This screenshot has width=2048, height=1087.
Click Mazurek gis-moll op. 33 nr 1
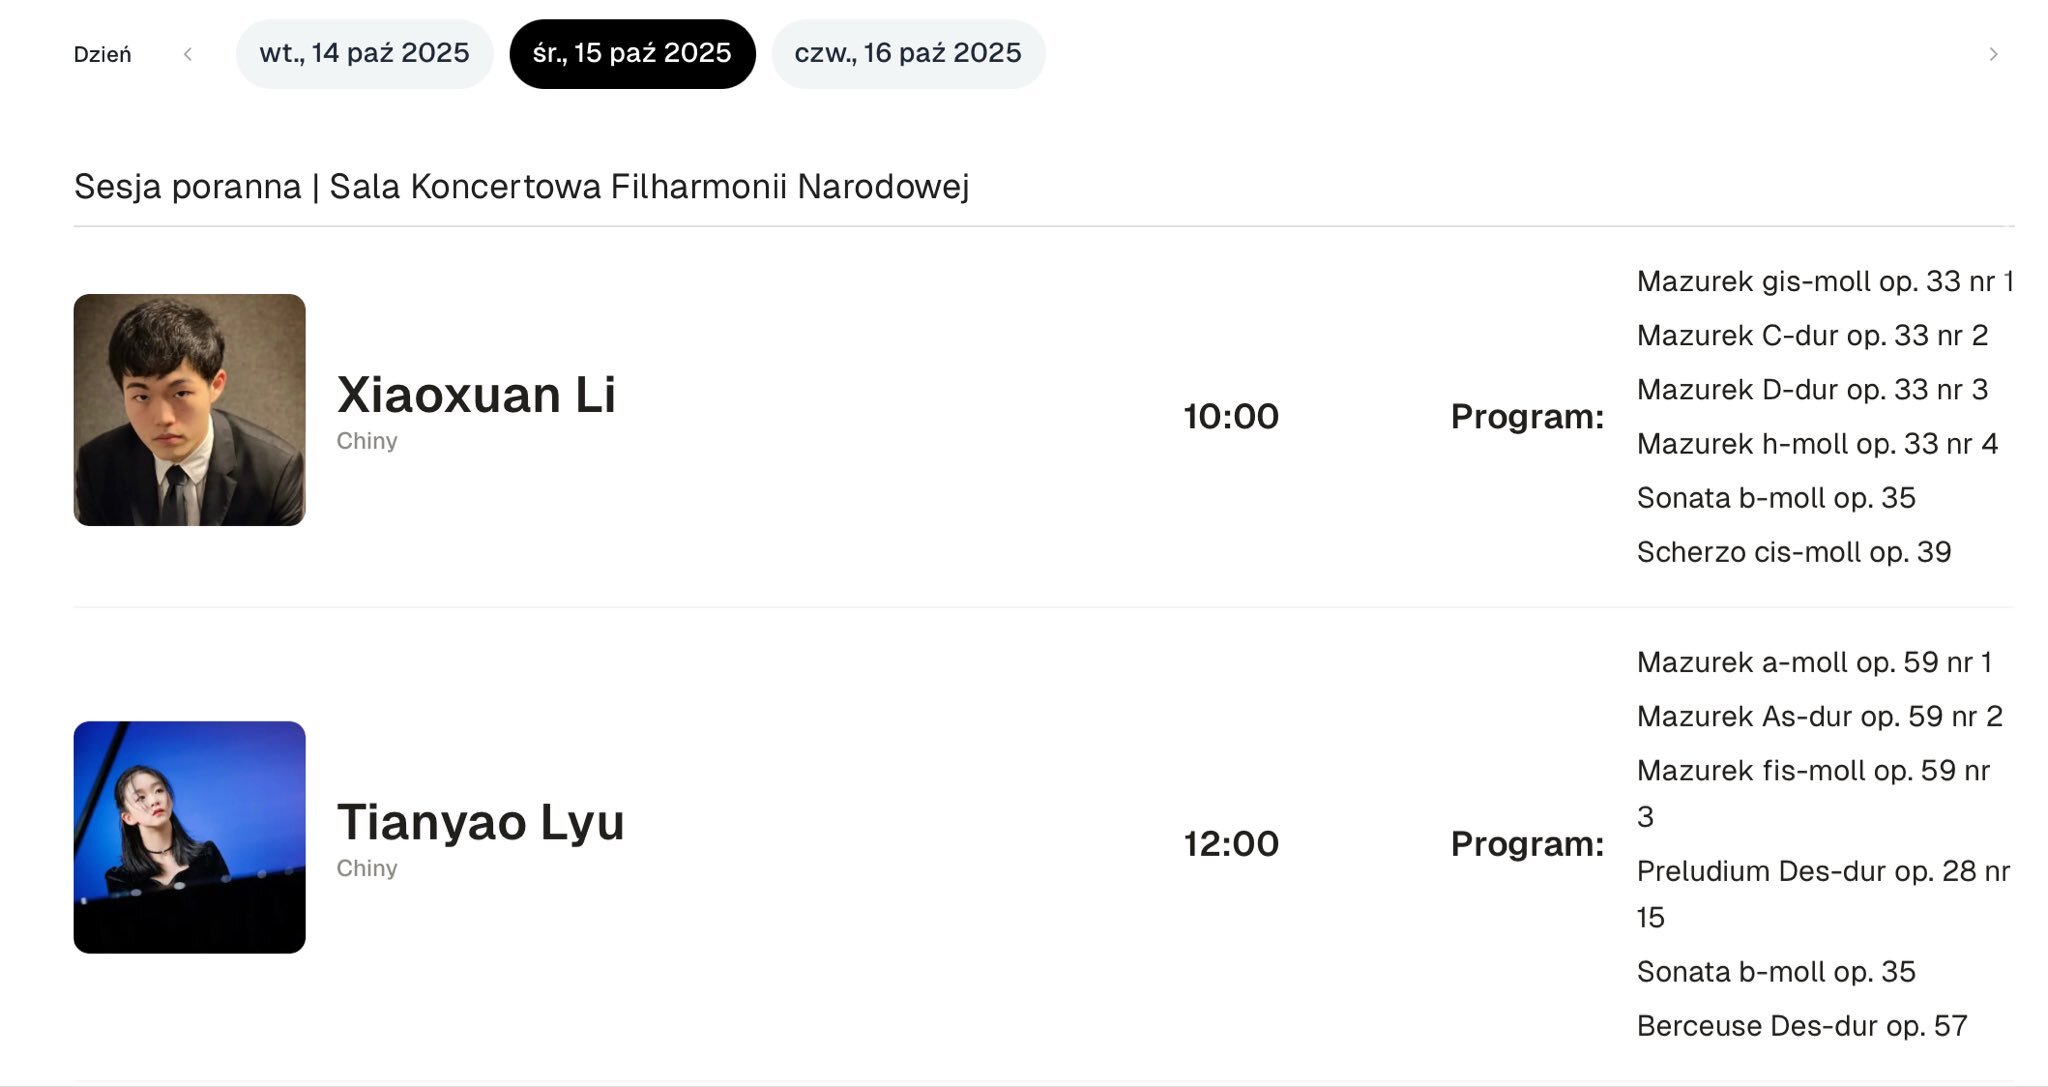1824,281
